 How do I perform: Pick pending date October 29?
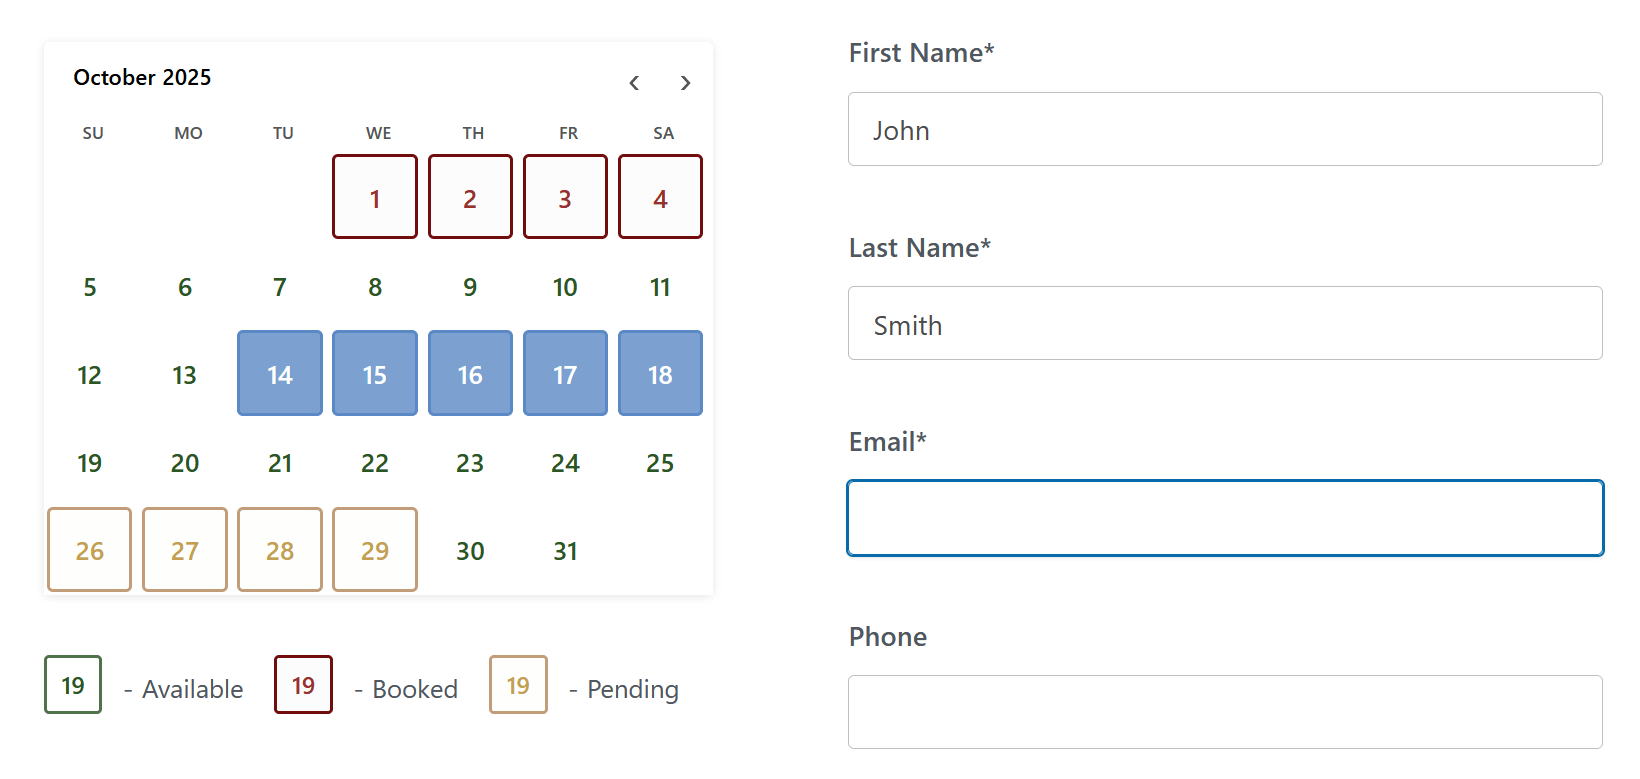click(x=375, y=550)
